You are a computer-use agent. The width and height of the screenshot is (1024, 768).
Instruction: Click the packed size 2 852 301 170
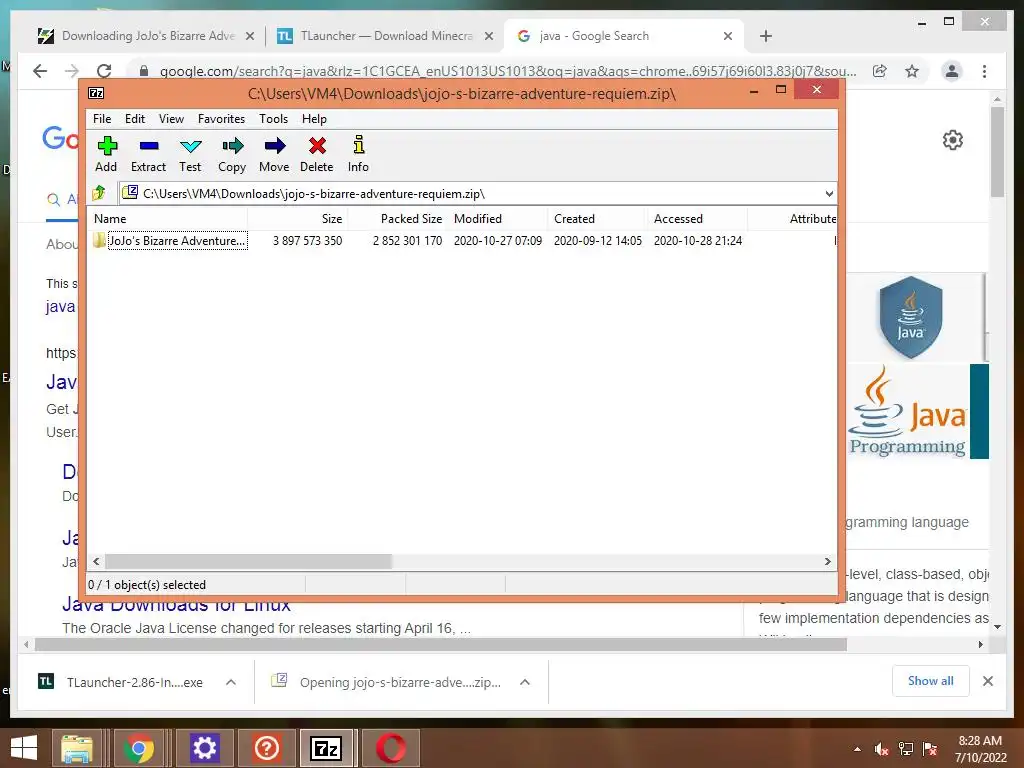click(x=408, y=240)
